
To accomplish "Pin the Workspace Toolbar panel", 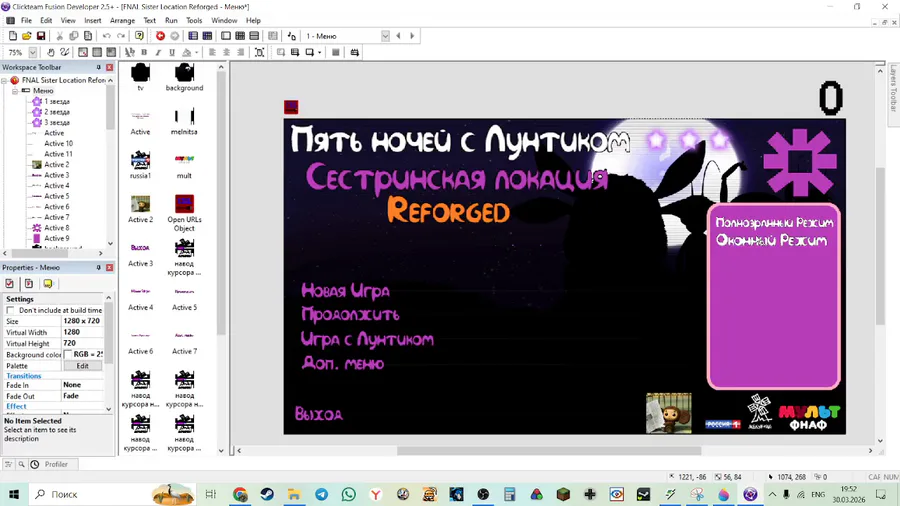I will coord(98,67).
